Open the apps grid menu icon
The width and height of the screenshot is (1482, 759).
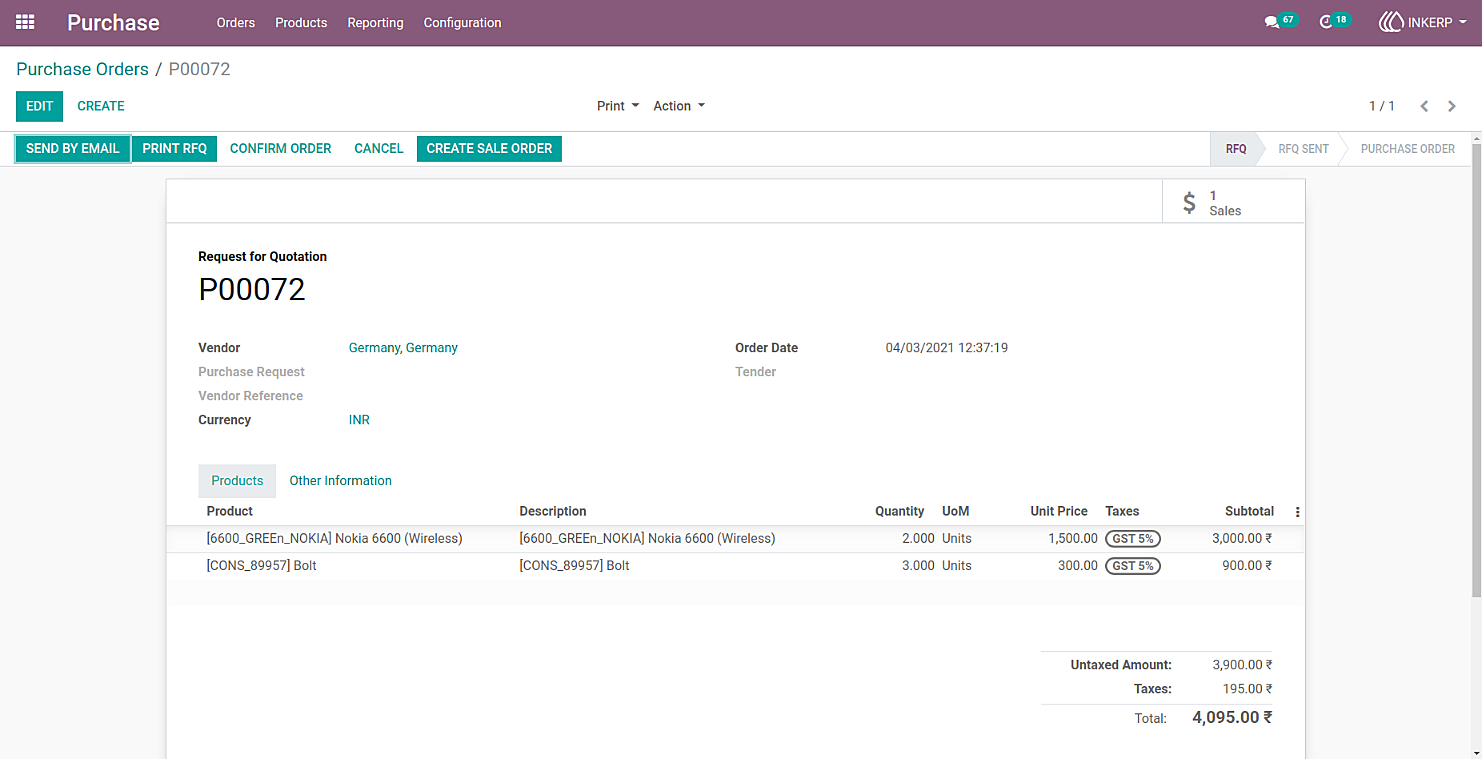point(25,22)
